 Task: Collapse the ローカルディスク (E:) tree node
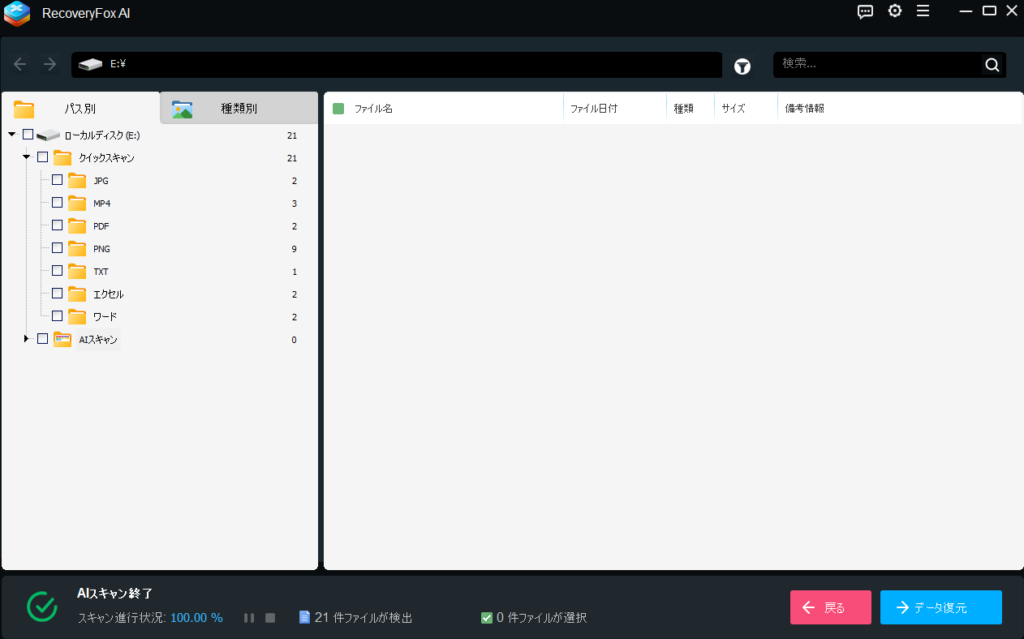pyautogui.click(x=12, y=134)
